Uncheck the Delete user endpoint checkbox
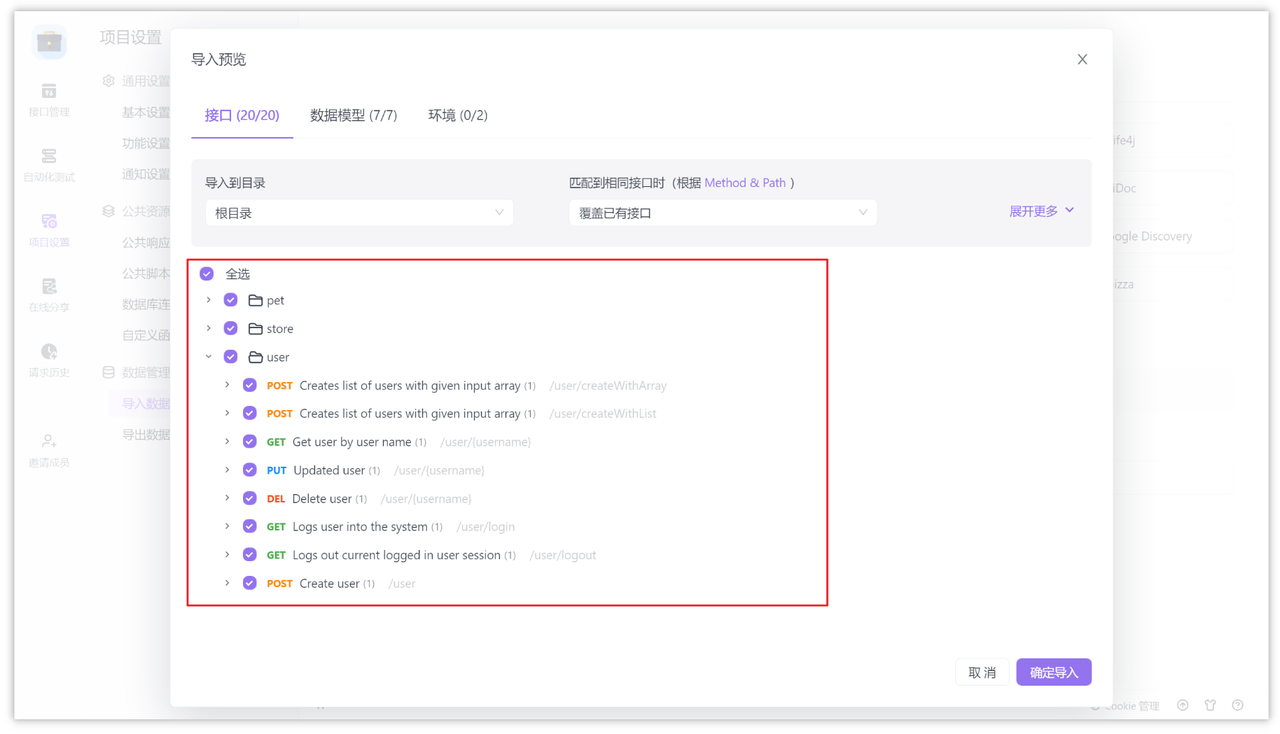This screenshot has height=734, width=1280. pos(249,497)
